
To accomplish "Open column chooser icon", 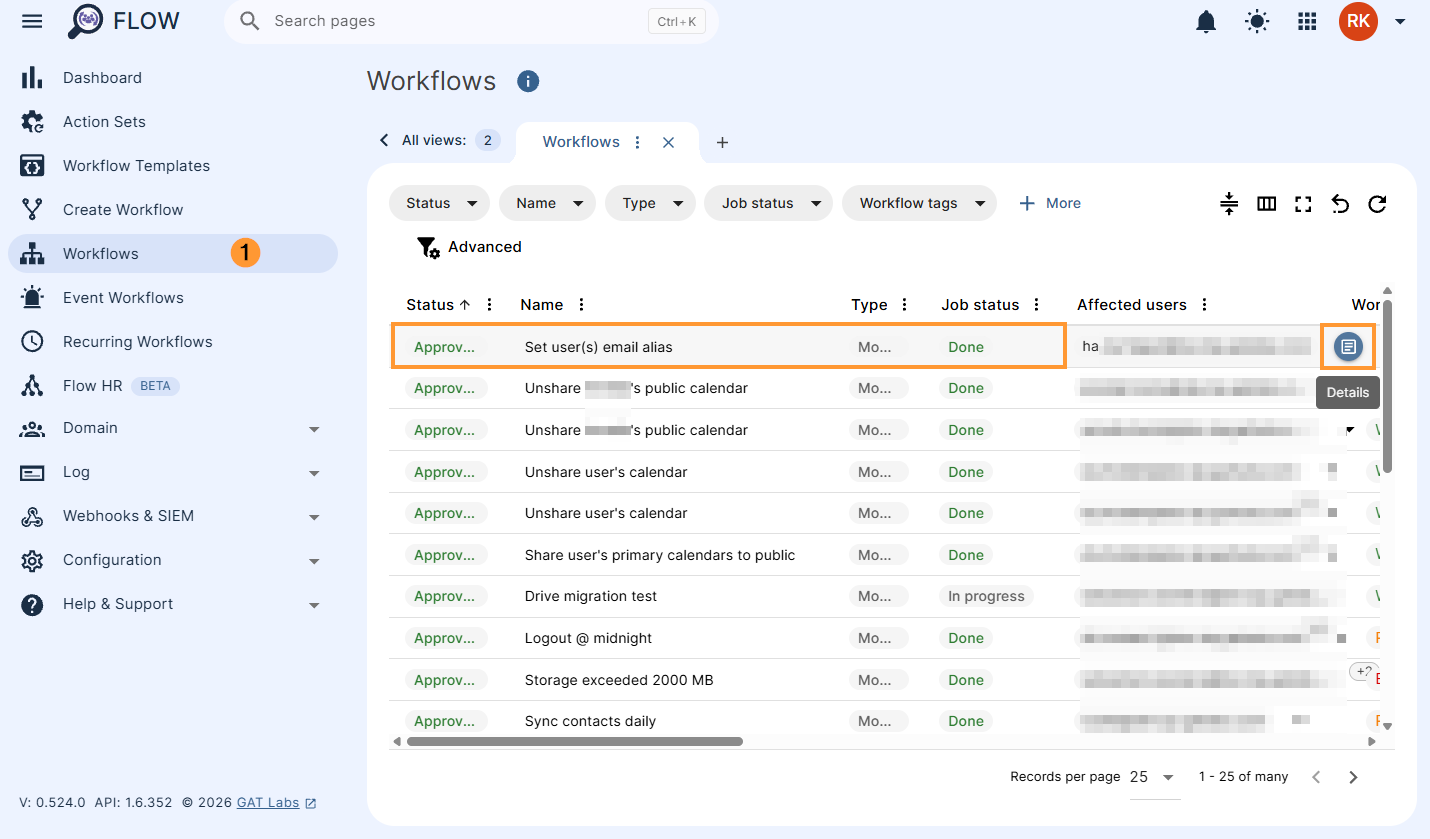I will [1266, 204].
